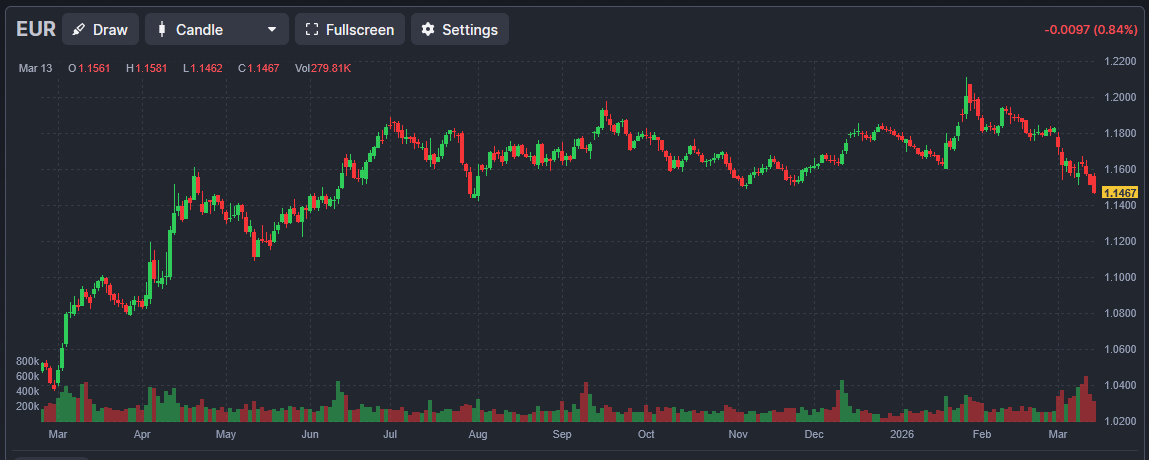Click the Sep label on time axis
The image size is (1149, 460).
(561, 434)
